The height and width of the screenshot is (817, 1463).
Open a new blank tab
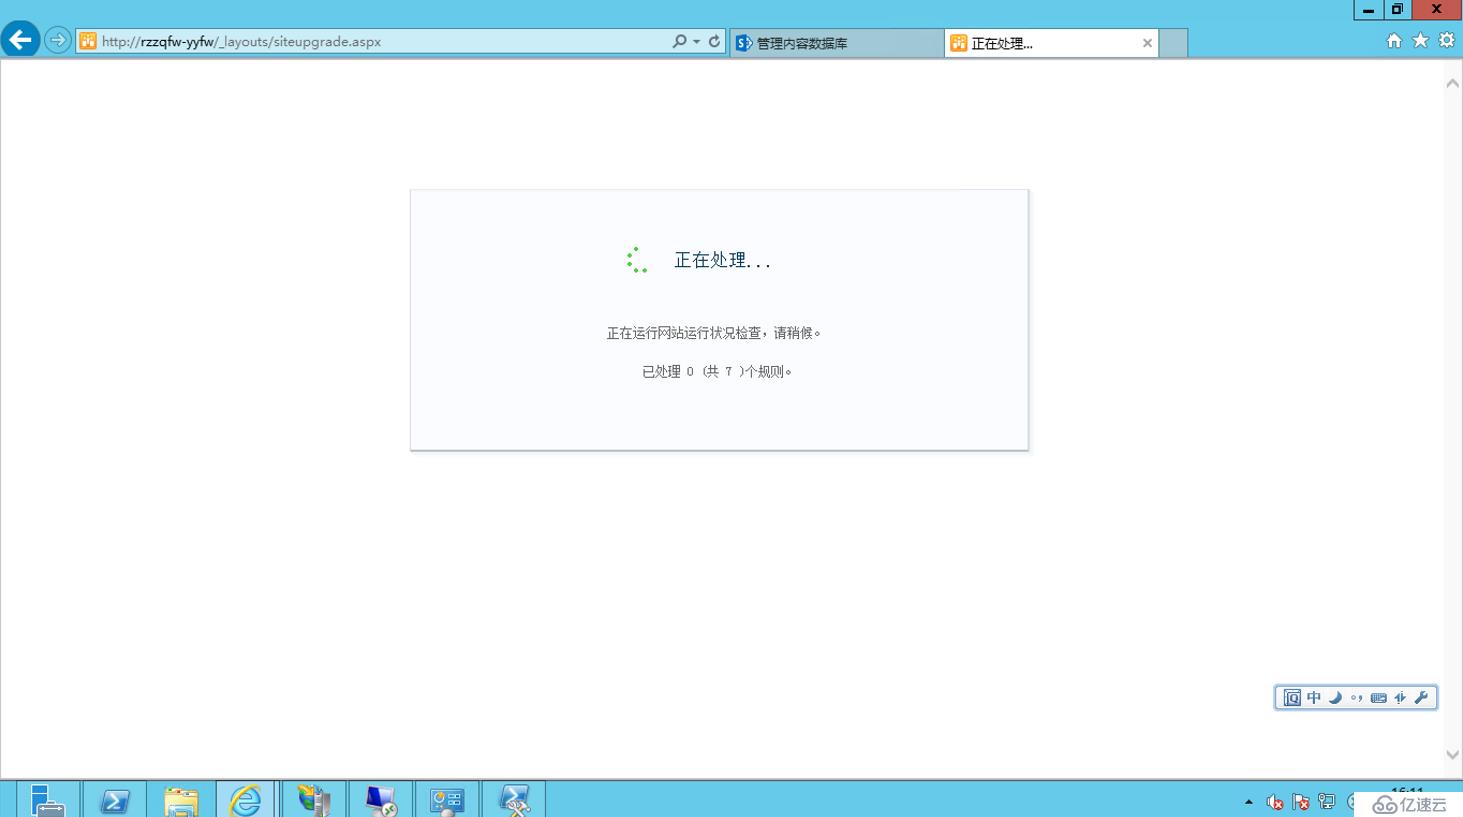pos(1173,43)
